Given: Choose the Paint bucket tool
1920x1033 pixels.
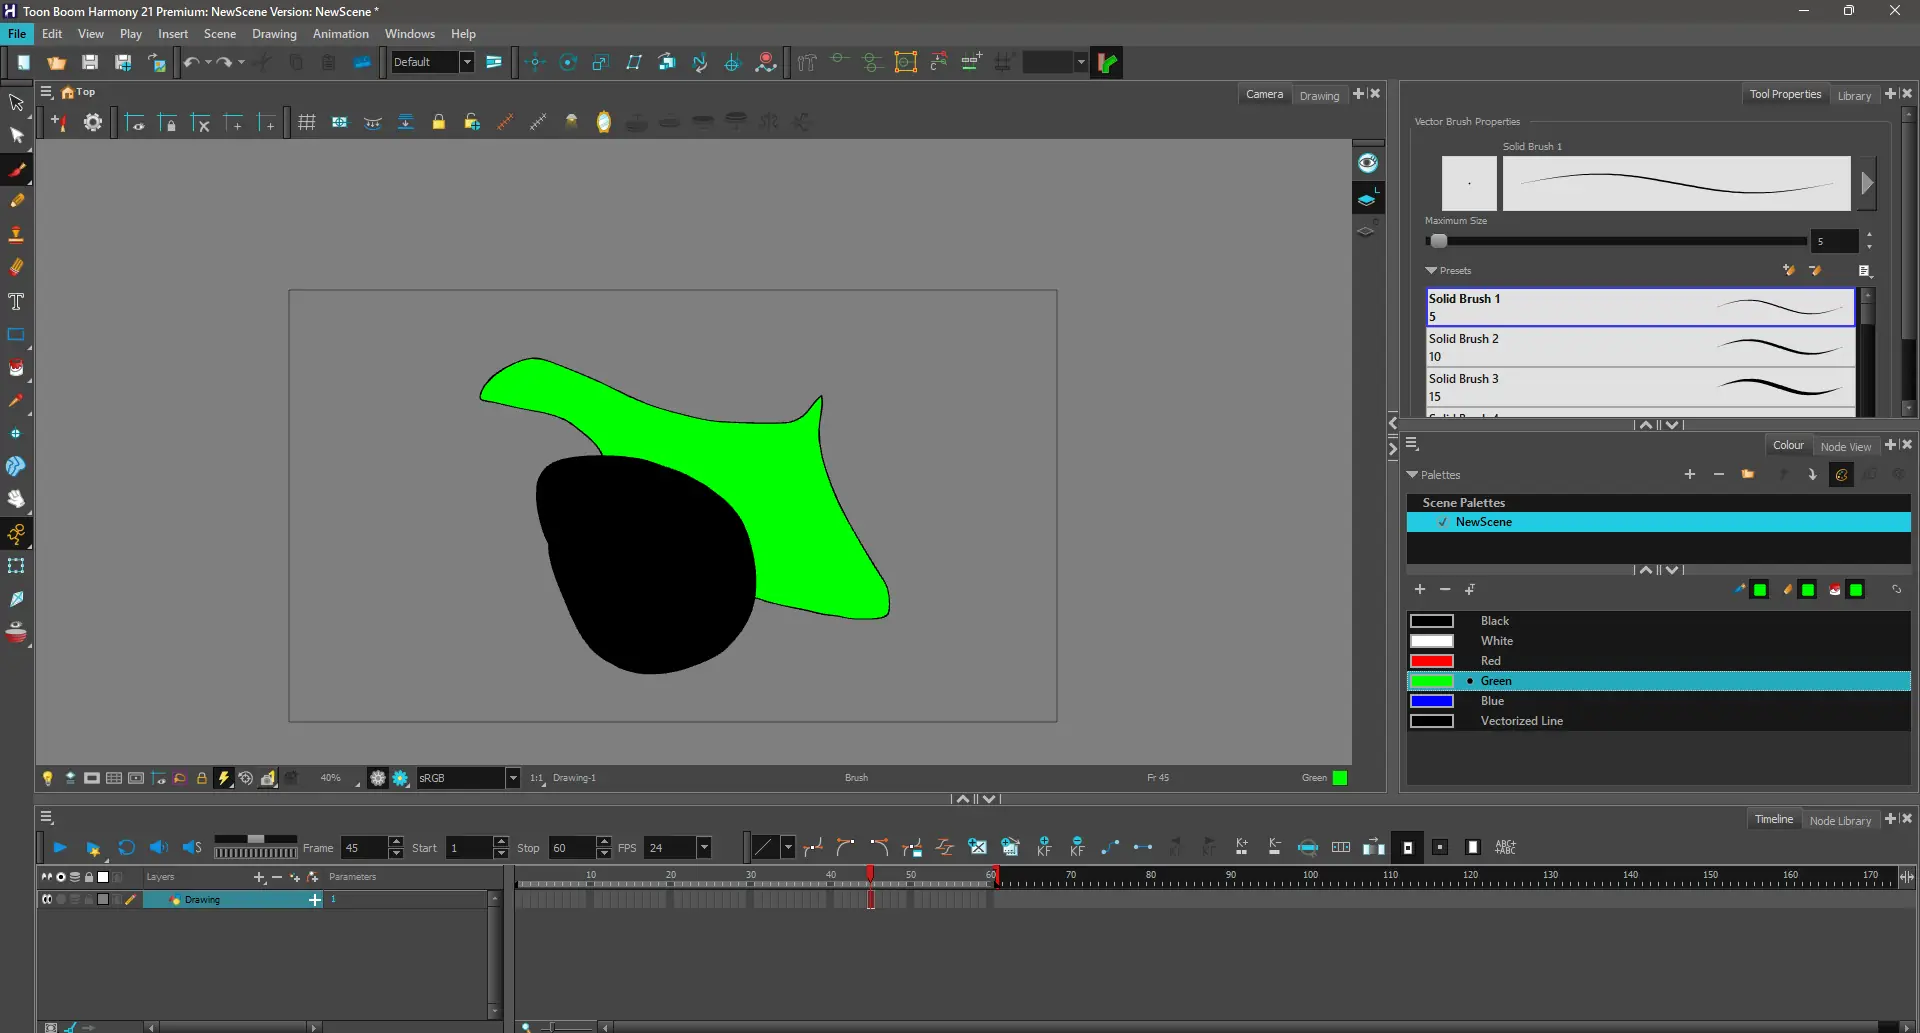Looking at the screenshot, I should [16, 368].
